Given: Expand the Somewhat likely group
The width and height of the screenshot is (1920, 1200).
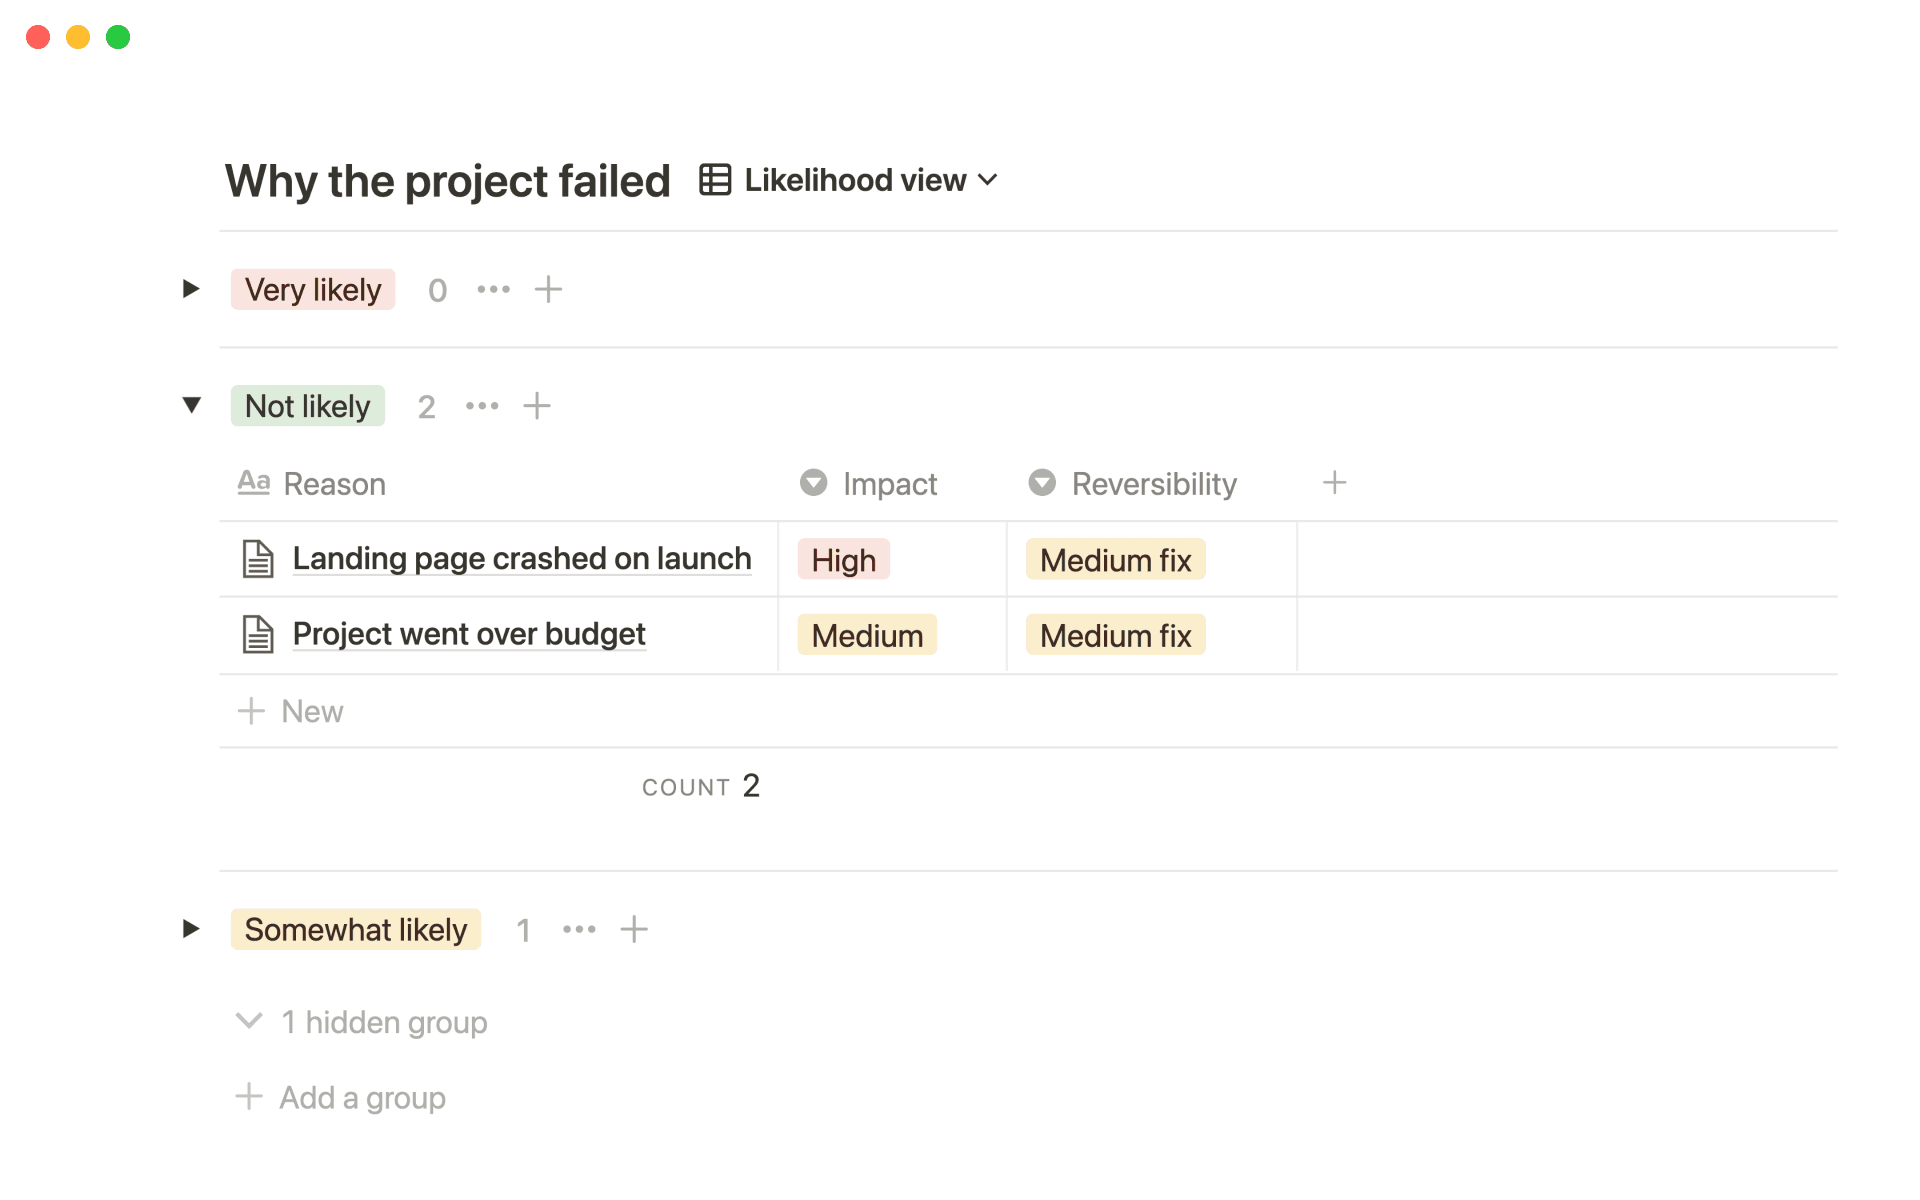Looking at the screenshot, I should point(190,929).
